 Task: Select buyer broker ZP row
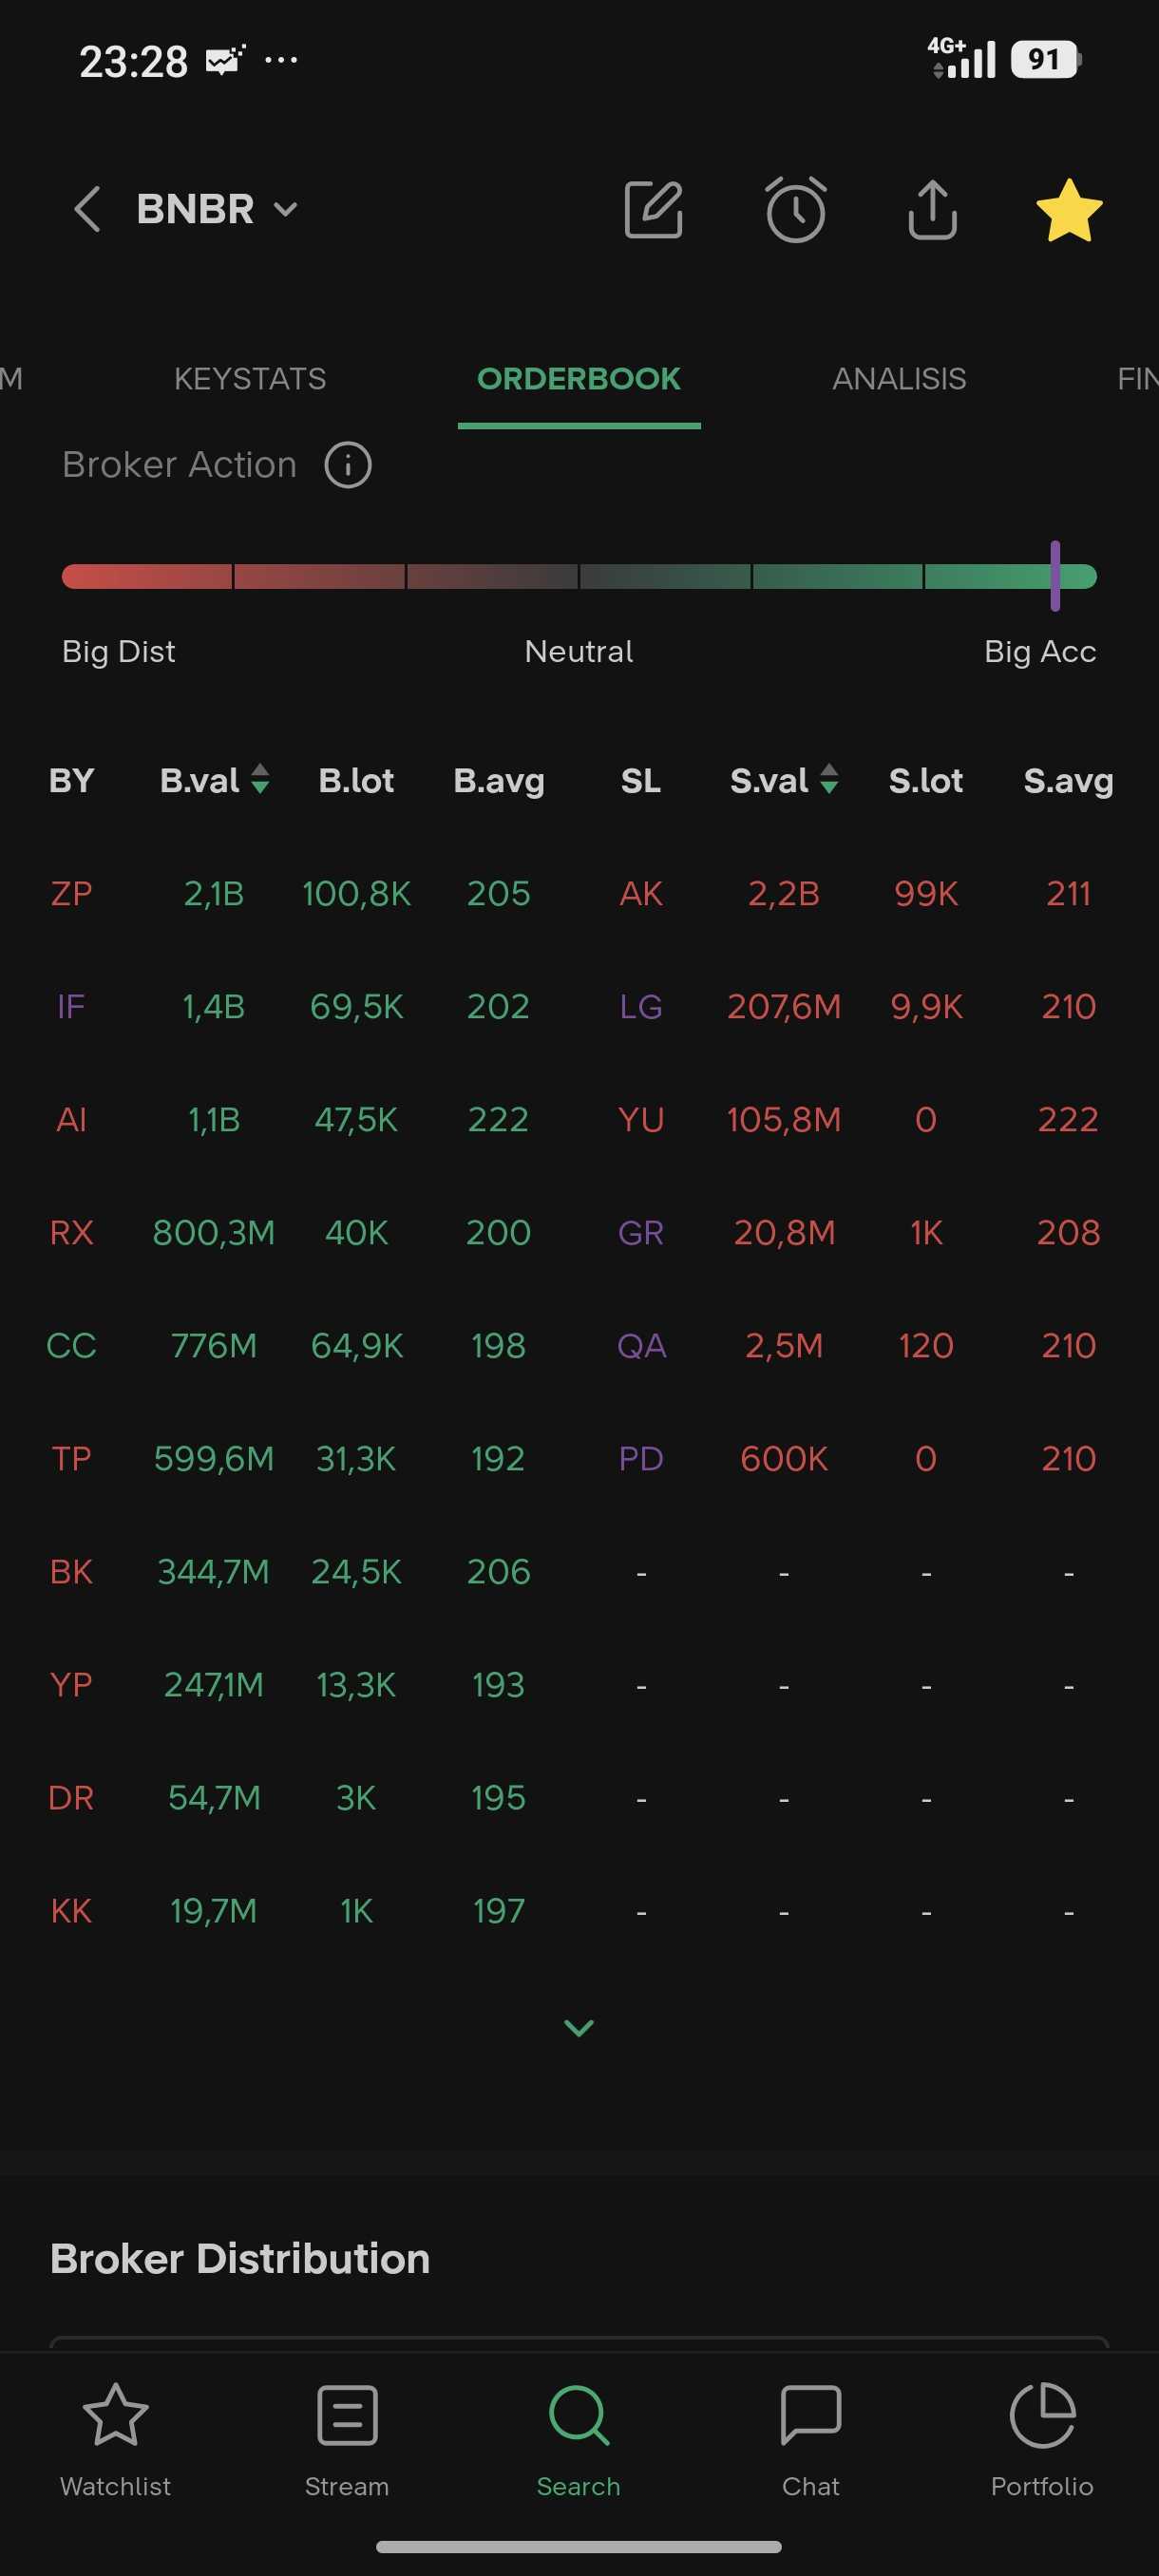(x=71, y=893)
